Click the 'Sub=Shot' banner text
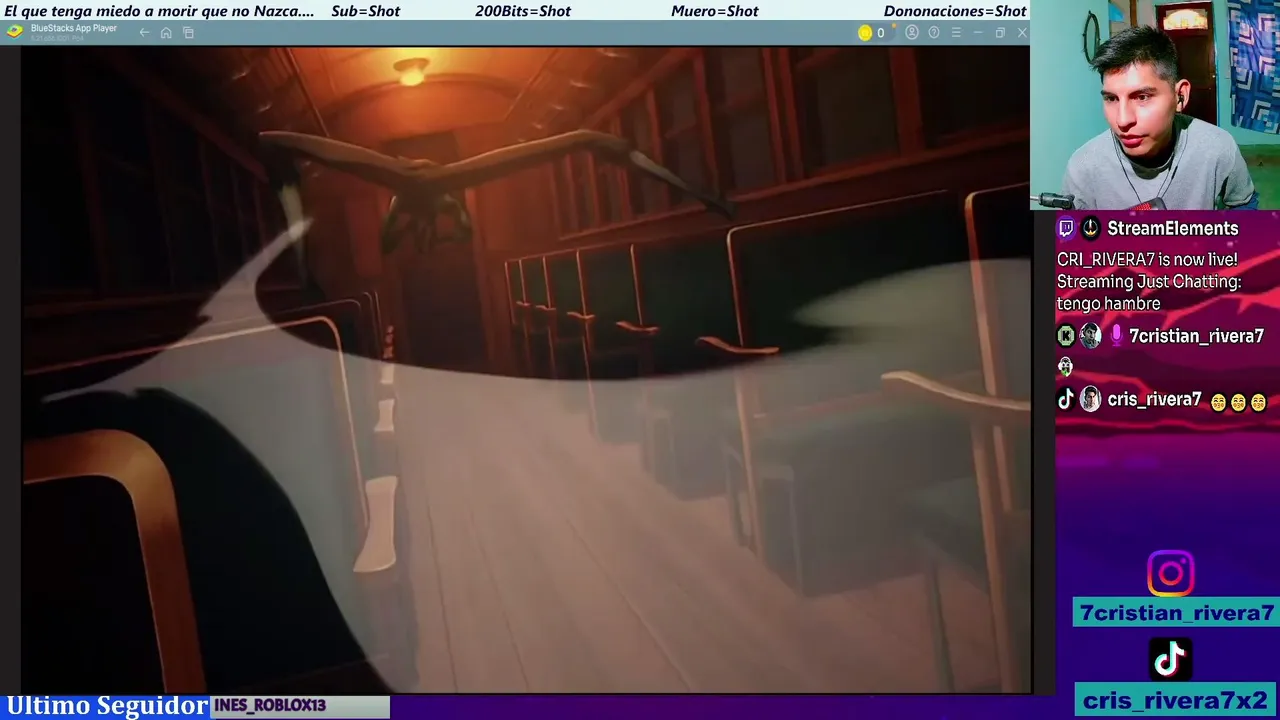This screenshot has width=1280, height=720. click(365, 11)
